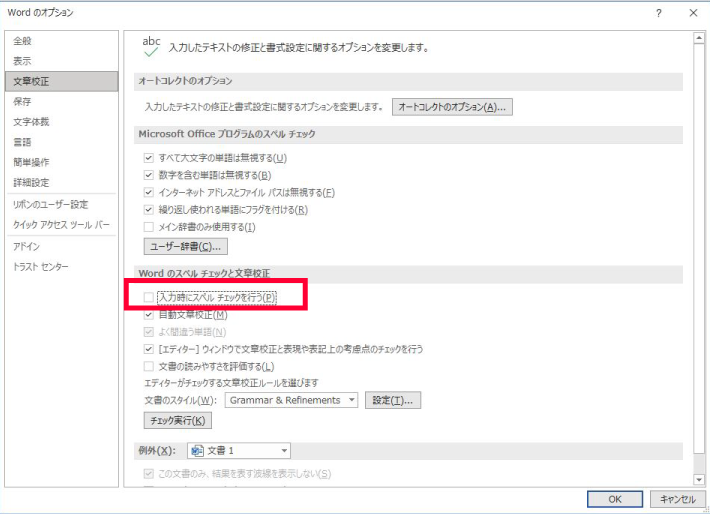Enable 入力時にスペル チェックを行う checkbox

click(x=149, y=297)
